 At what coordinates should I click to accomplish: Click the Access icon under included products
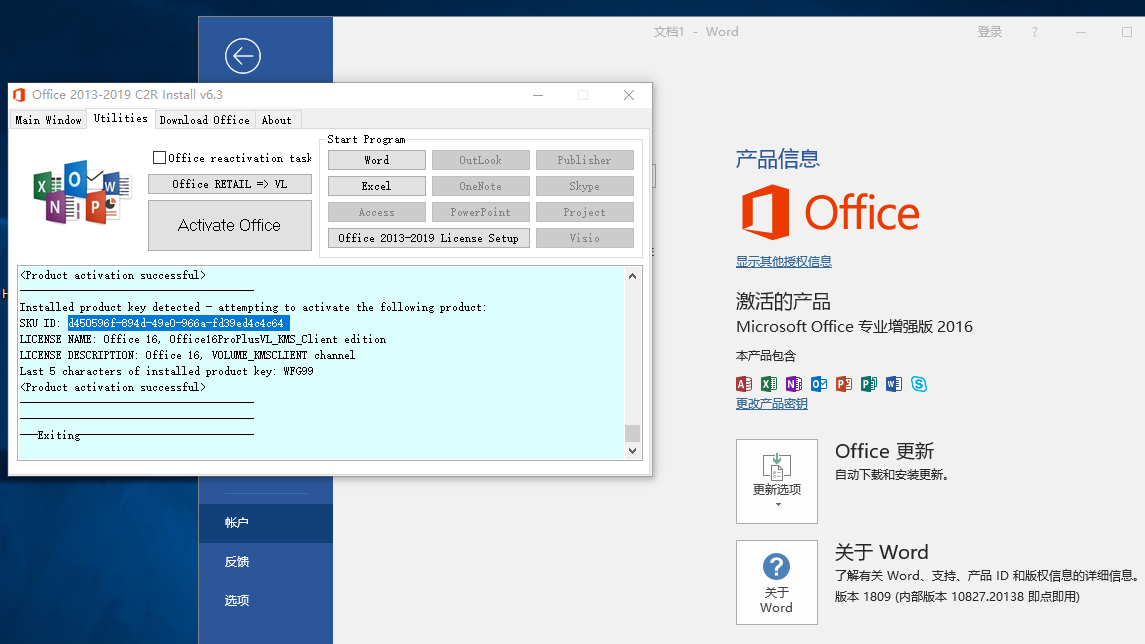744,384
